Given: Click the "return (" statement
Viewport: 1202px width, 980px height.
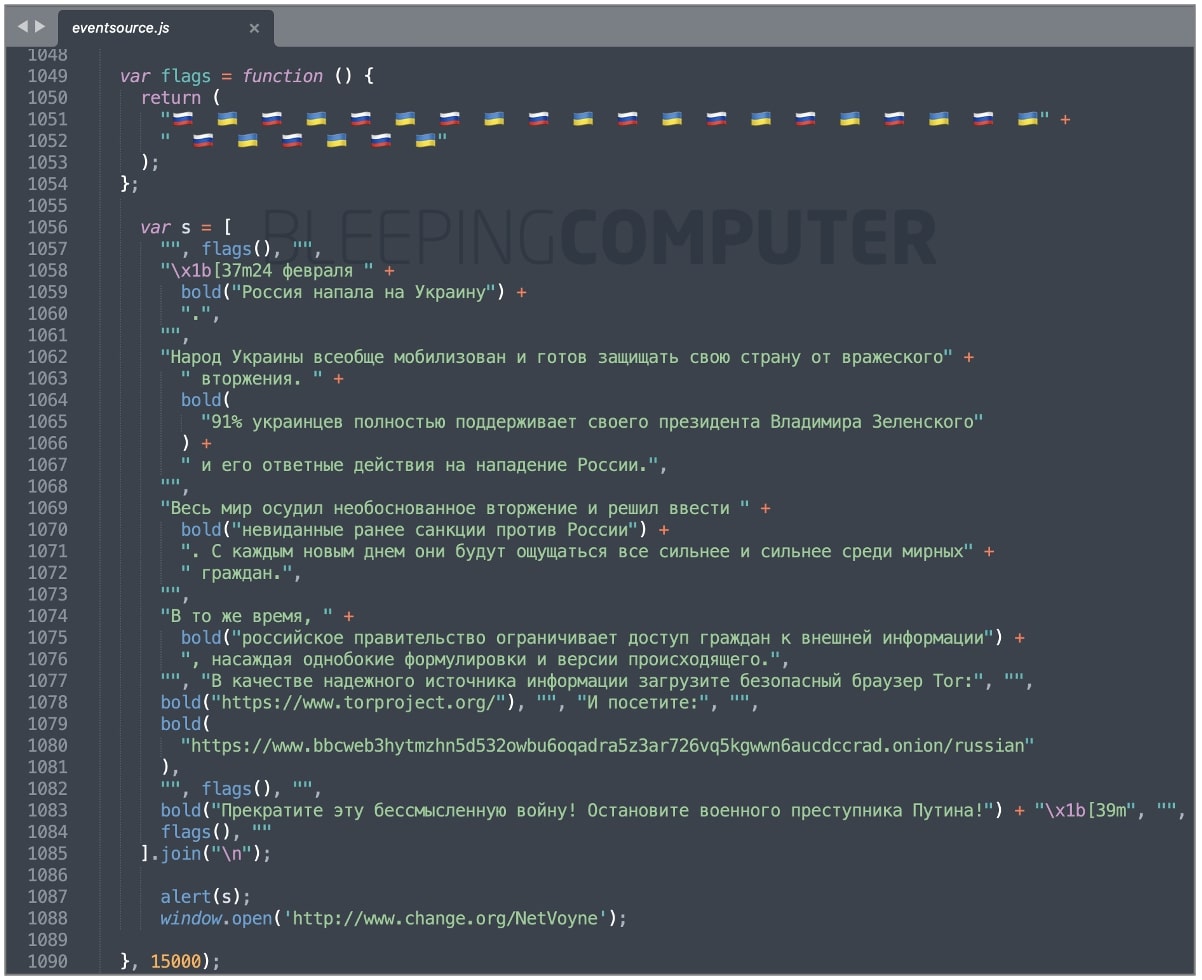Looking at the screenshot, I should [x=180, y=97].
